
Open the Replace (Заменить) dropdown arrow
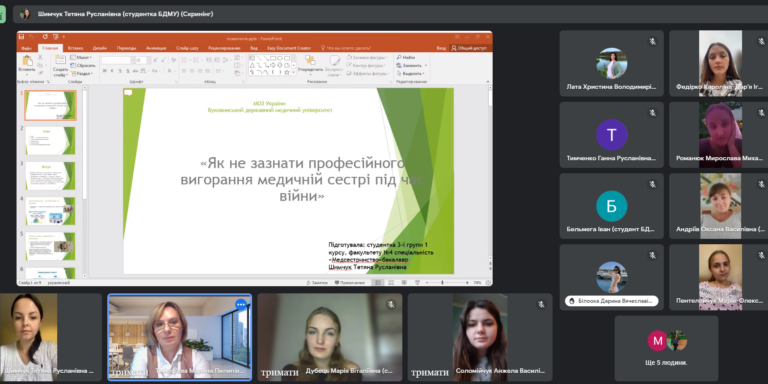coord(426,65)
